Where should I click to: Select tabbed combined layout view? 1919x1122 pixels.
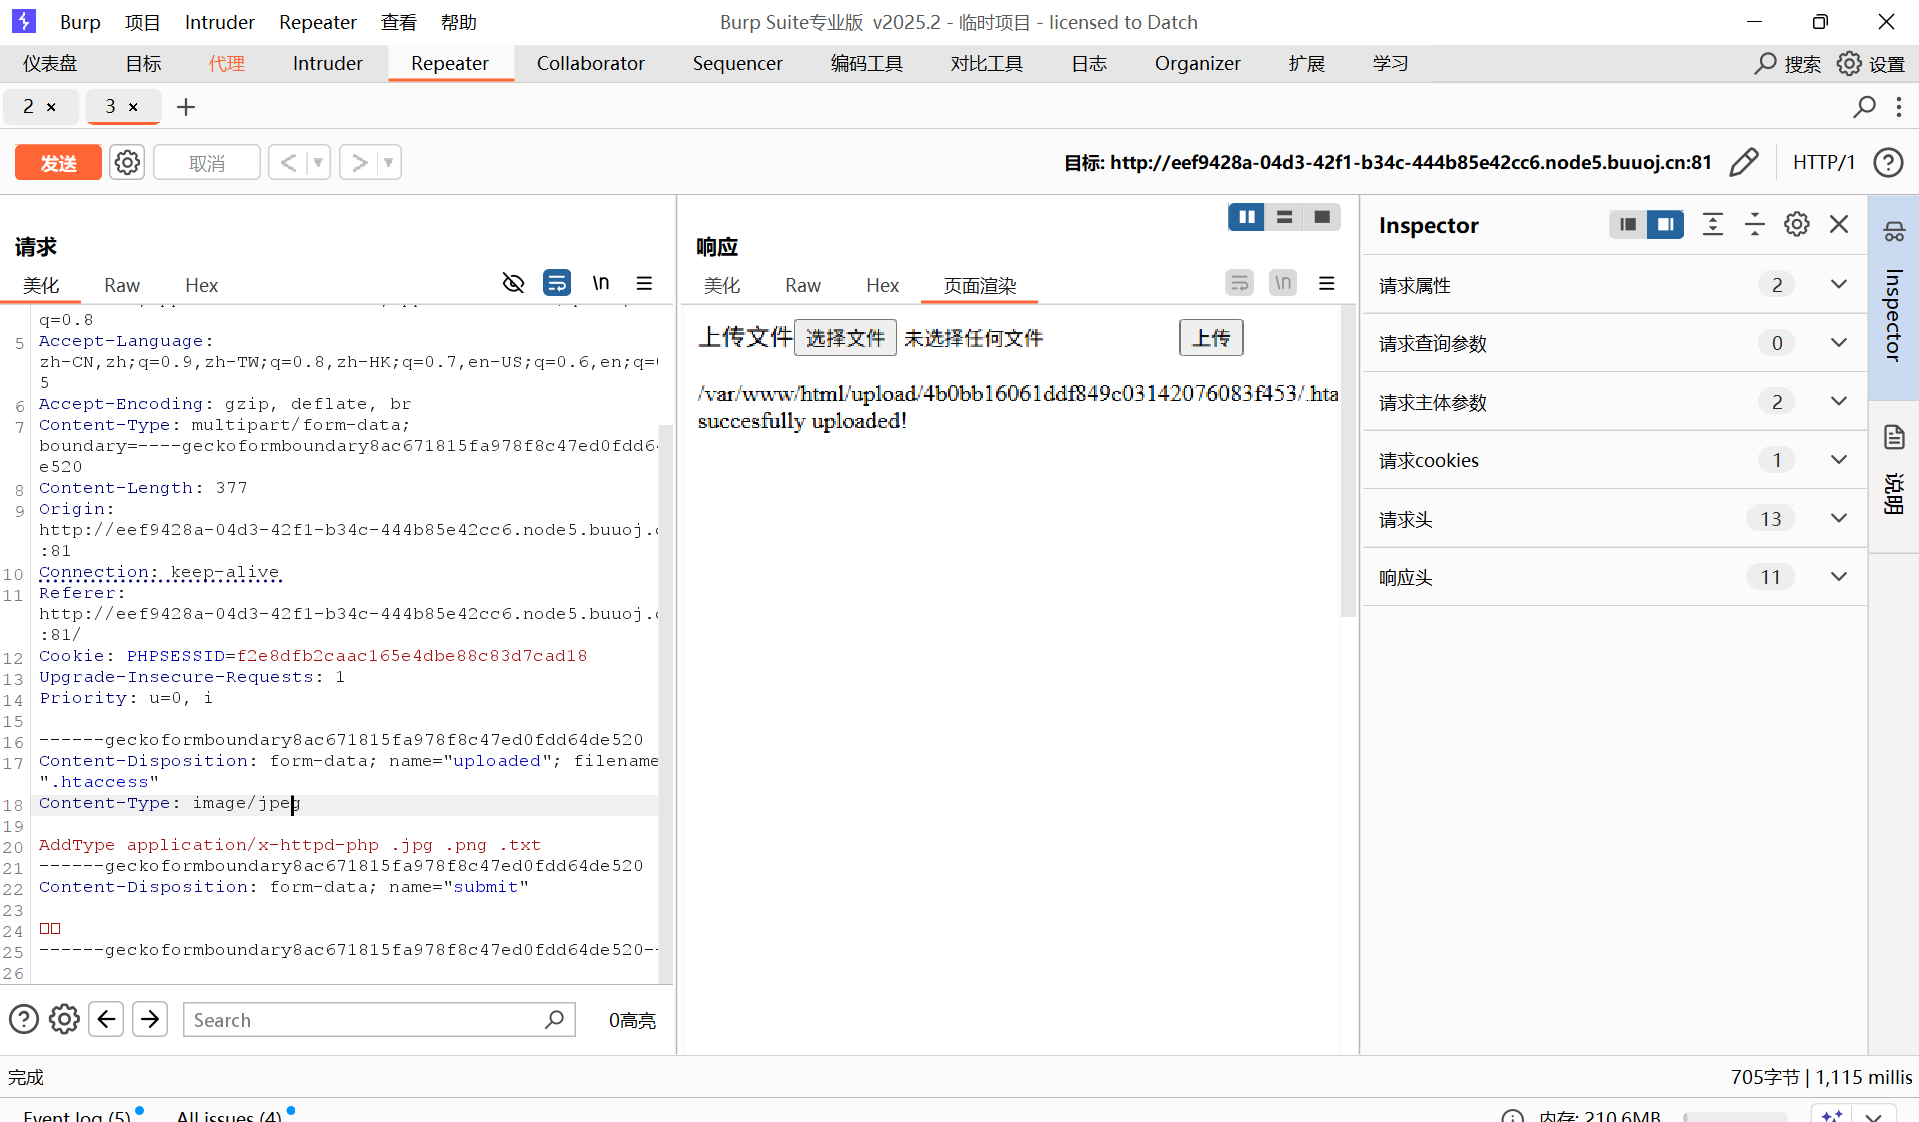[x=1322, y=217]
